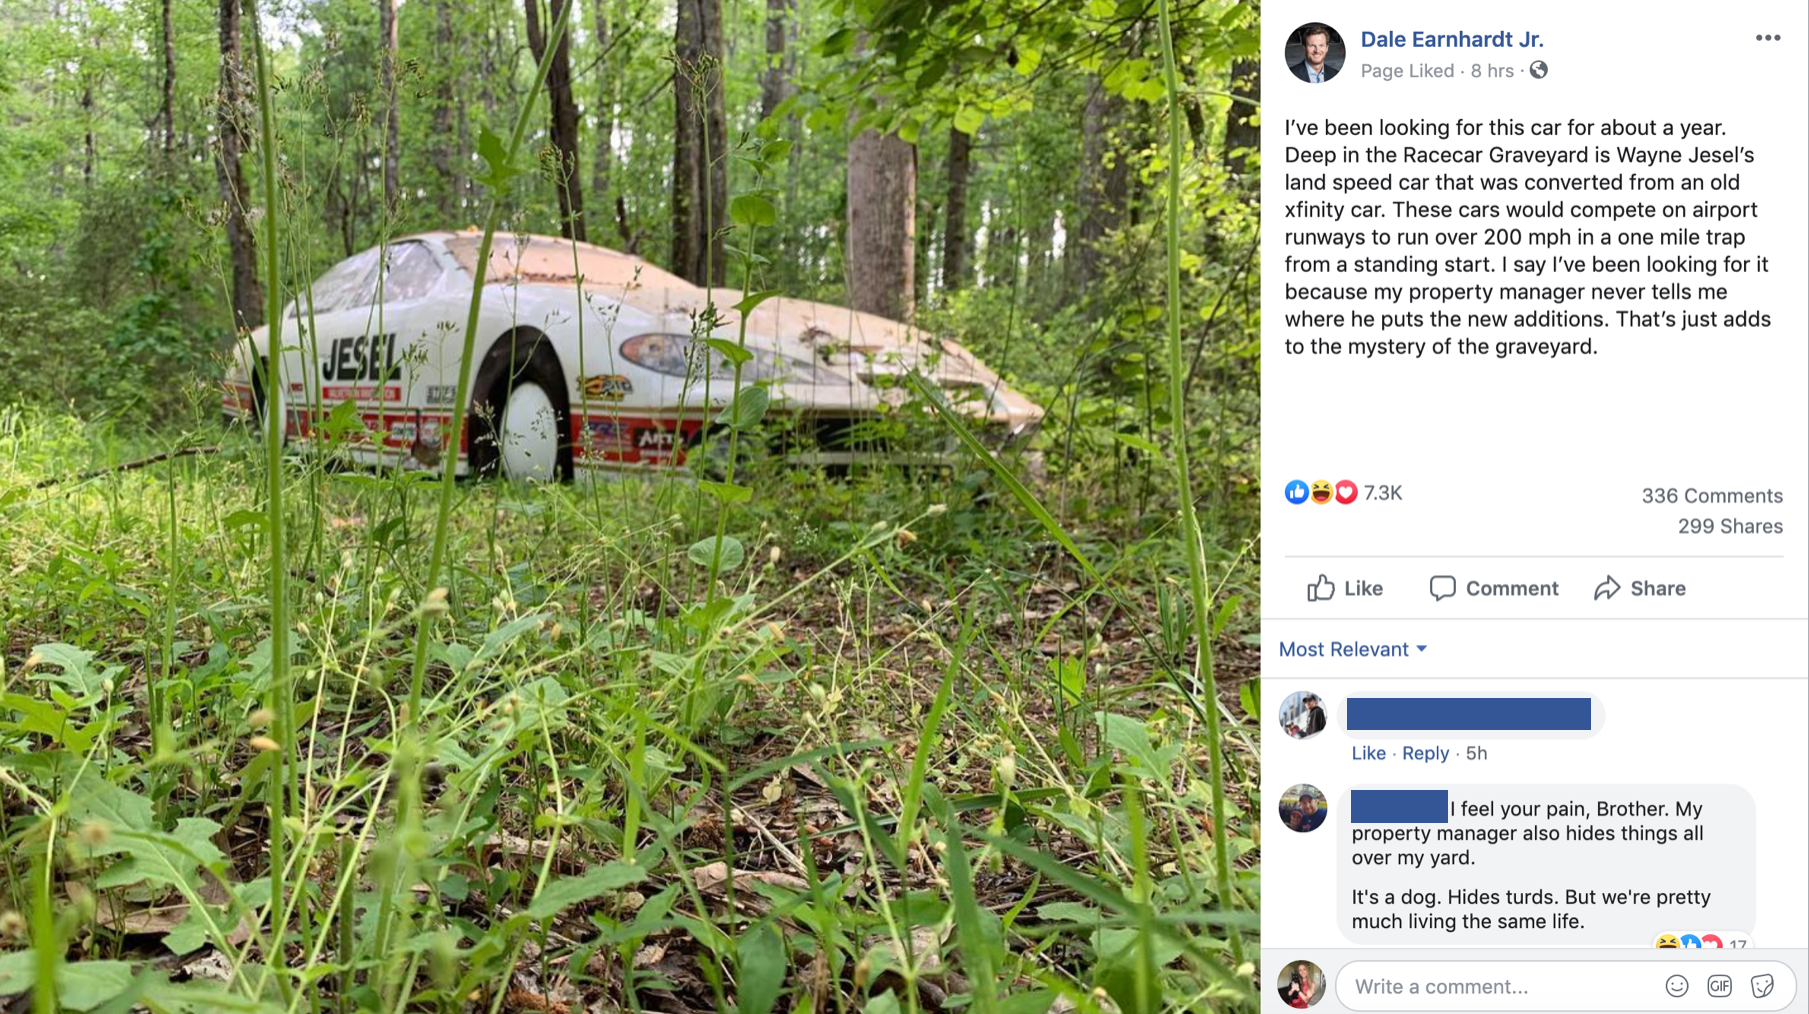The width and height of the screenshot is (1809, 1014).
Task: Open the GIF picker in comment box
Action: [x=1719, y=986]
